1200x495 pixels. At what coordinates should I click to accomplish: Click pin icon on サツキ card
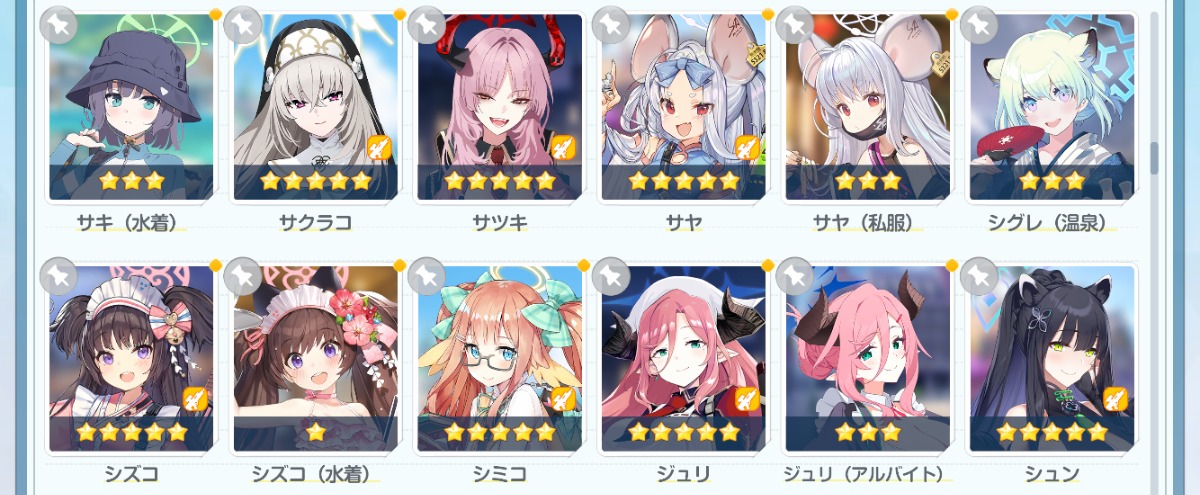click(x=428, y=24)
